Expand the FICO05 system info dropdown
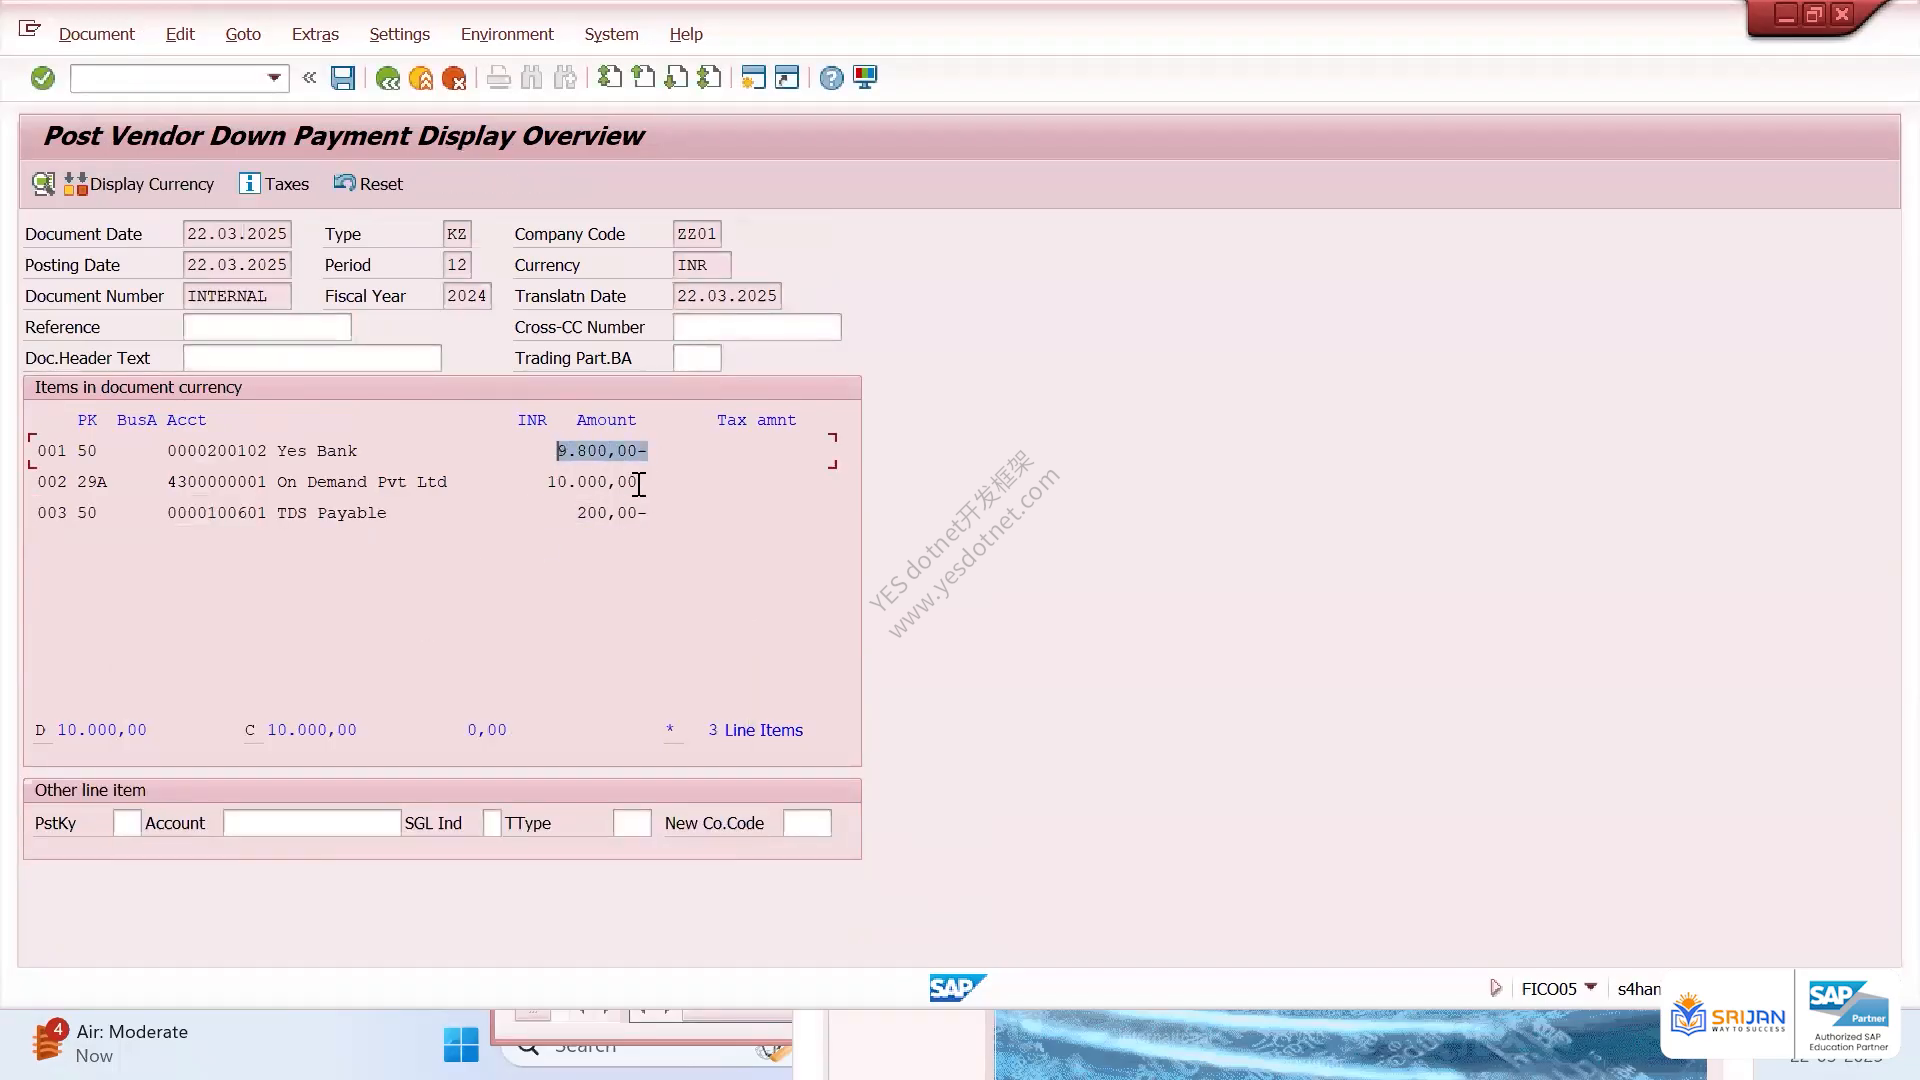Viewport: 1920px width, 1080px height. (1591, 988)
